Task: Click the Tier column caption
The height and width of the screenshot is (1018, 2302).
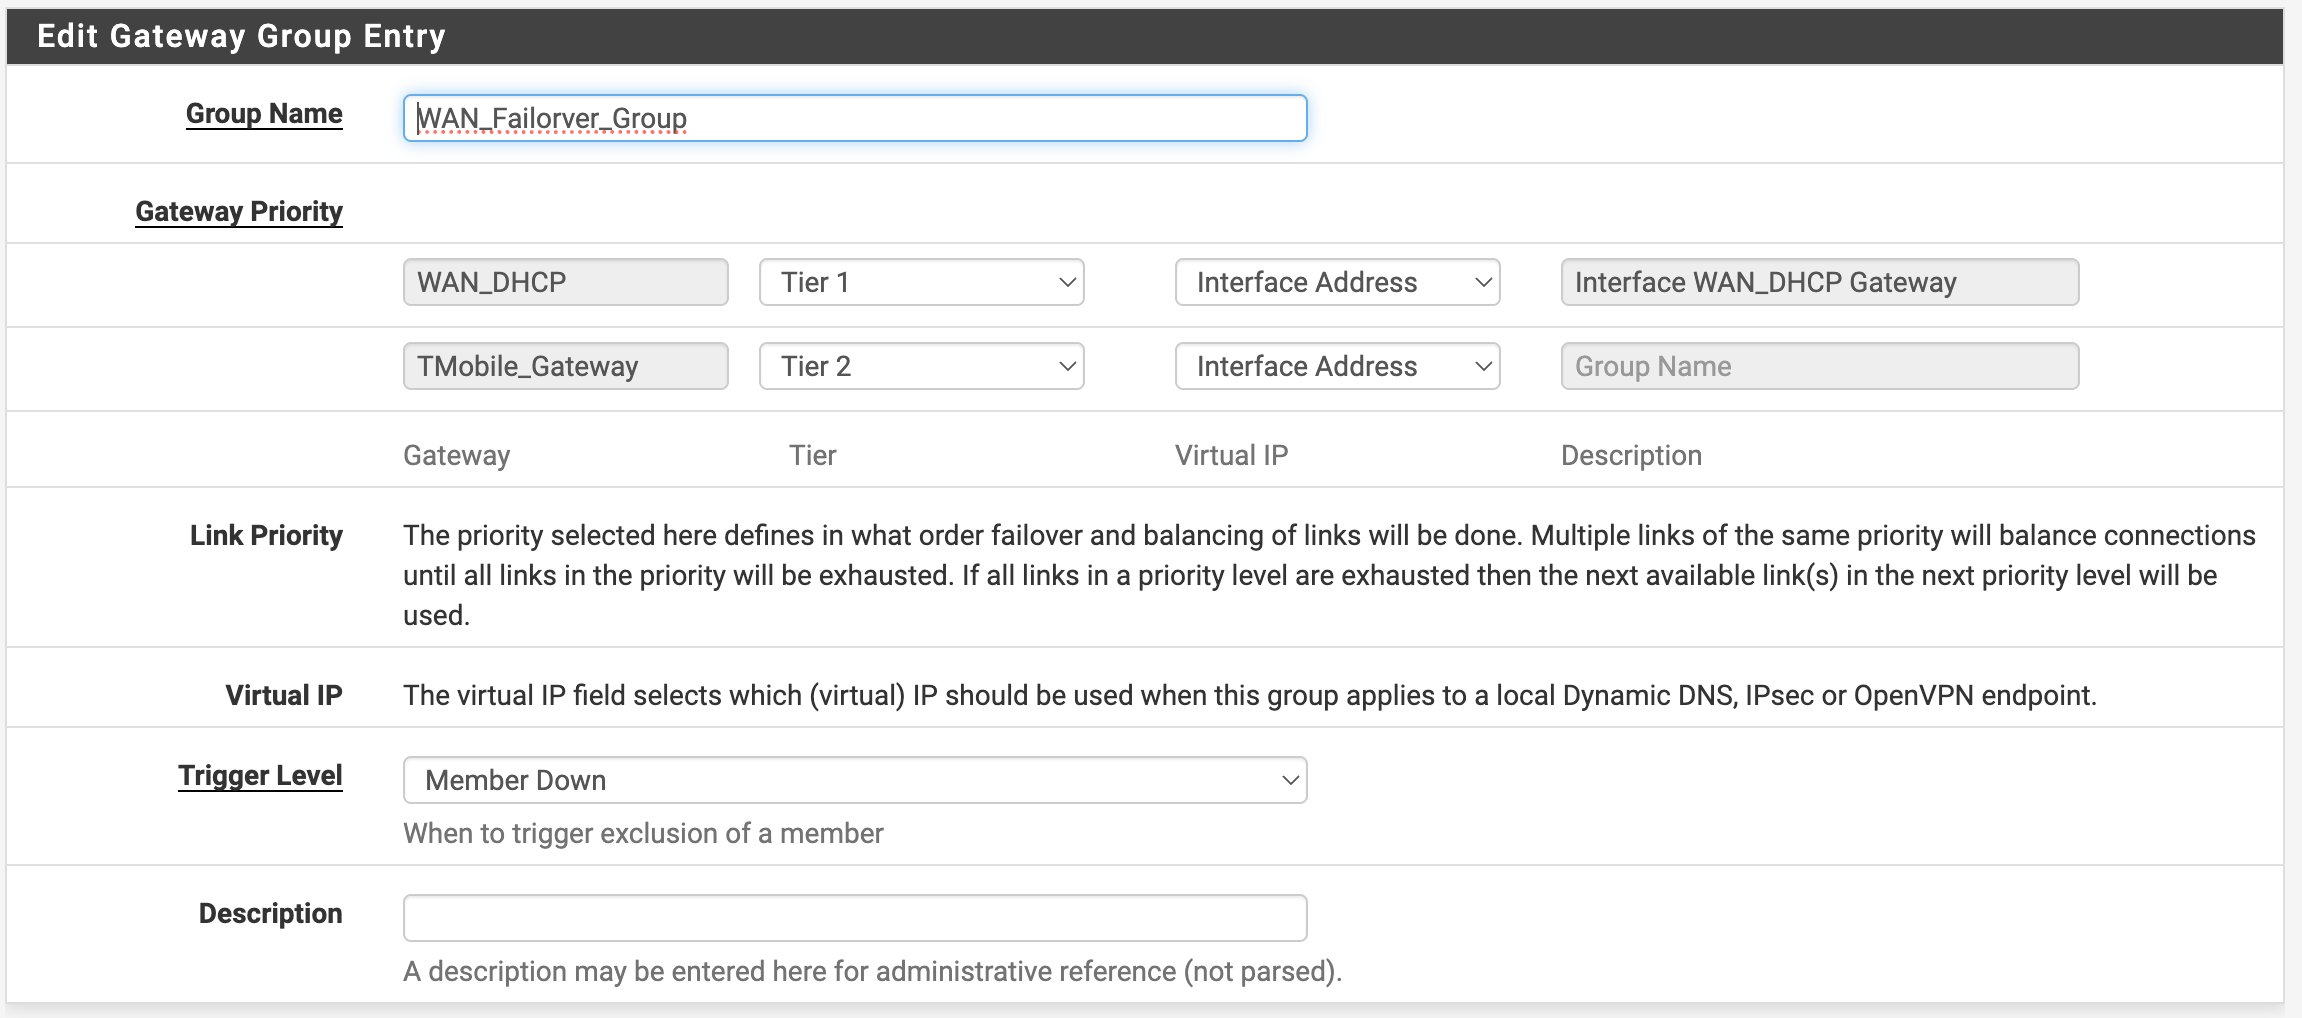Action: [812, 456]
